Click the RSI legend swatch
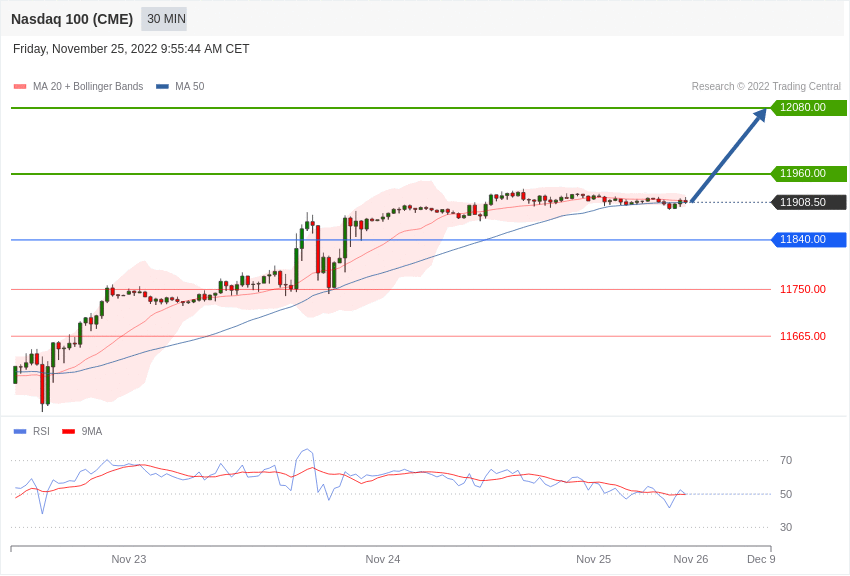Screen dimensions: 850x576 coord(20,431)
